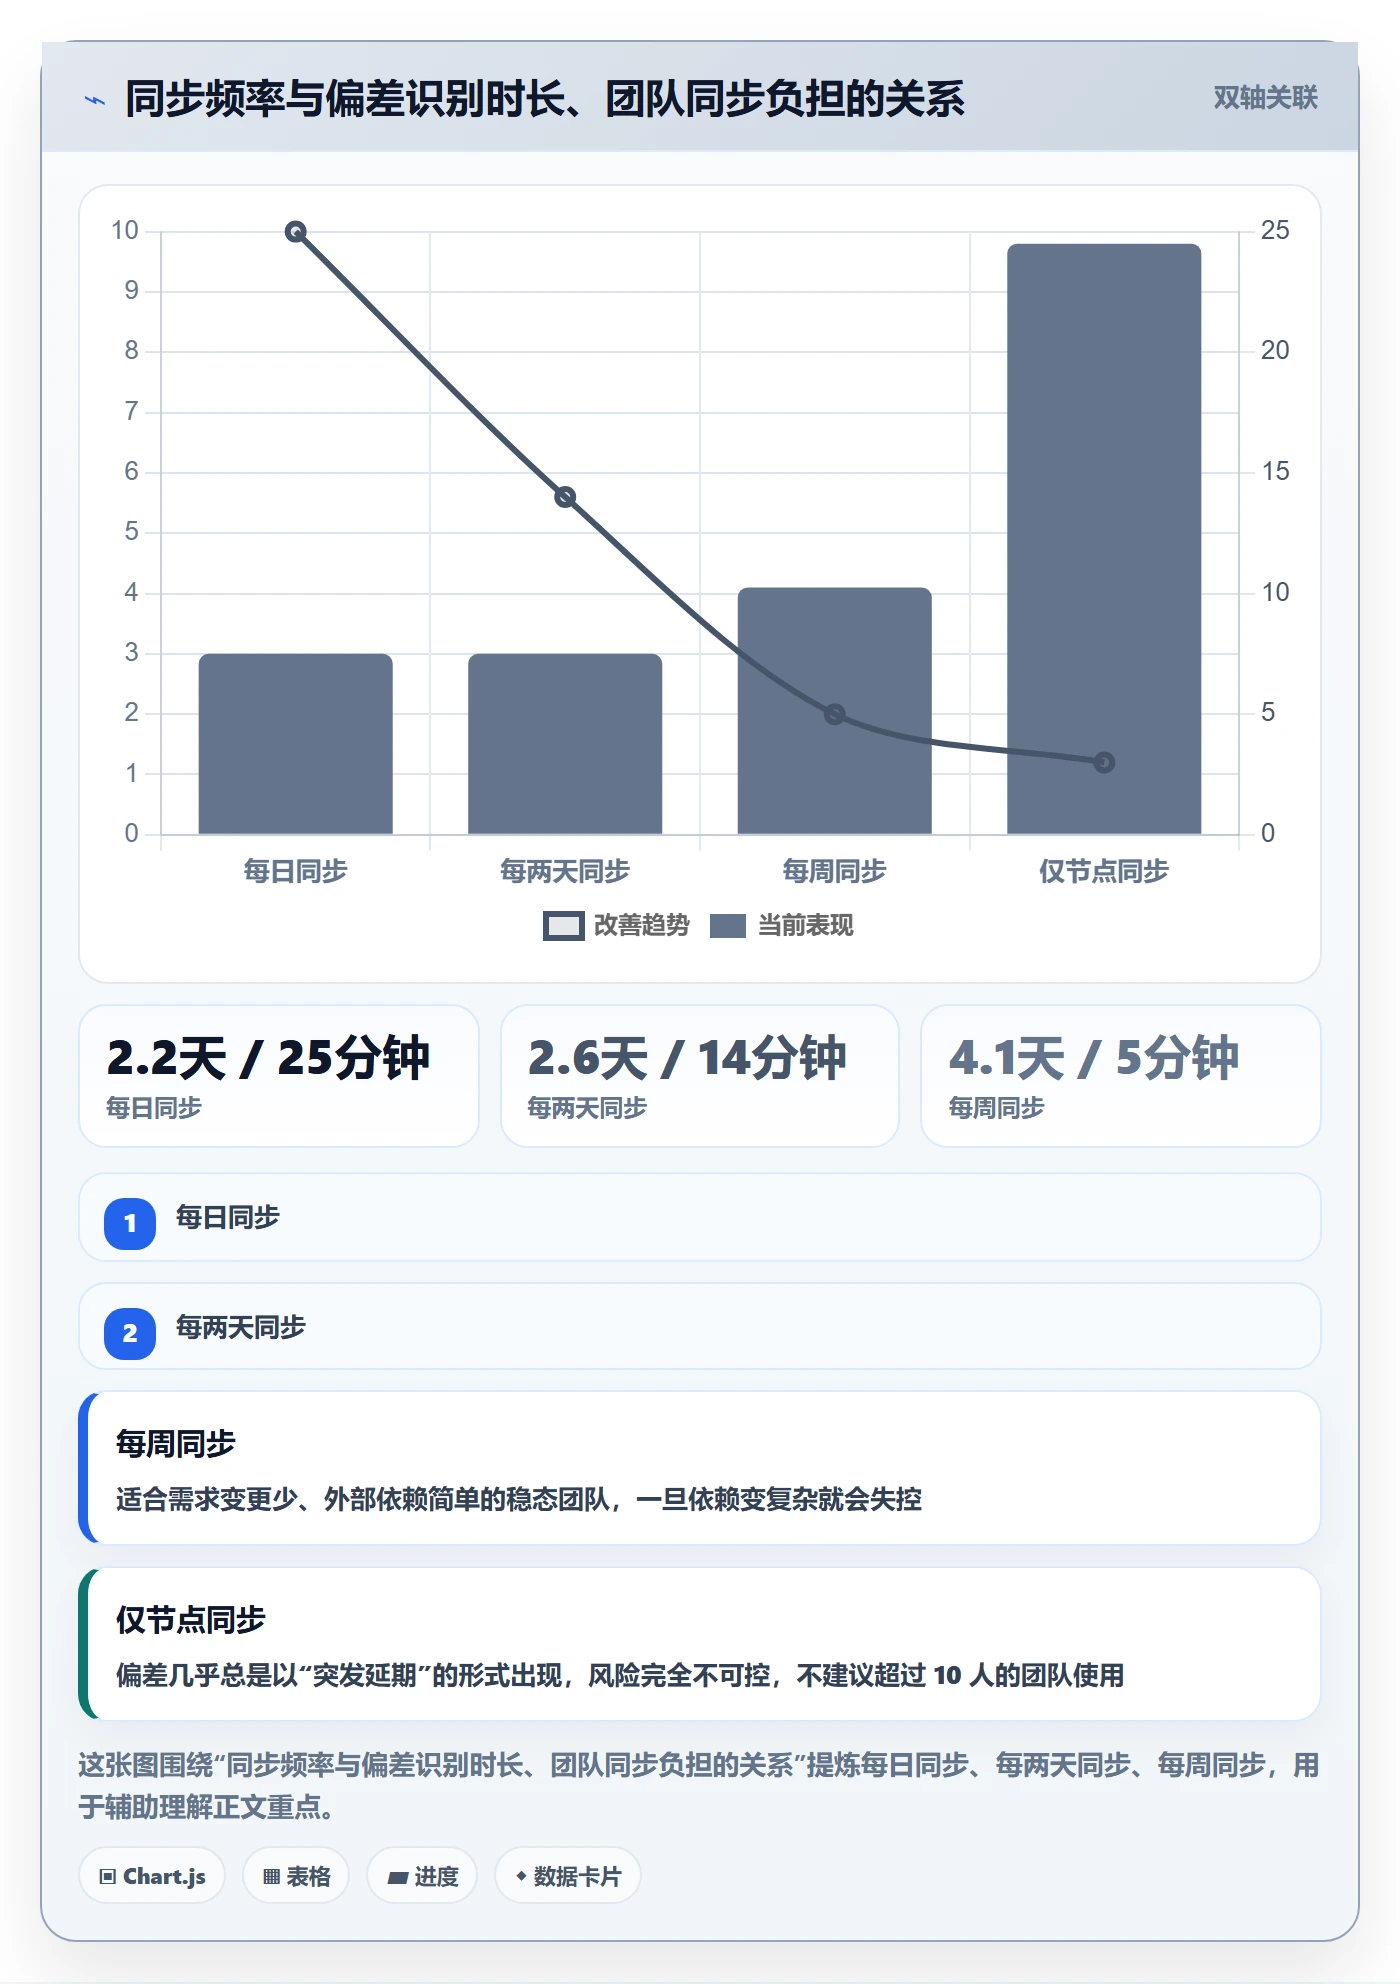Viewport: 1400px width, 1984px height.
Task: Click the number 2 badge icon
Action: click(x=130, y=1333)
